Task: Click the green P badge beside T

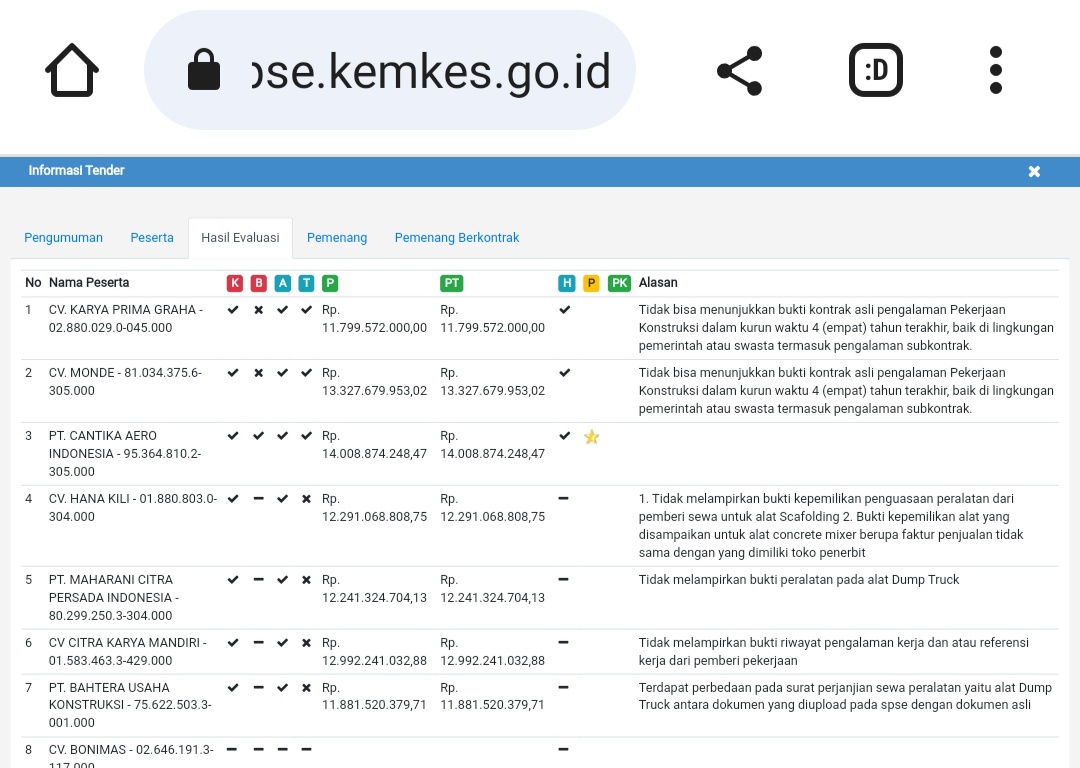Action: coord(330,283)
